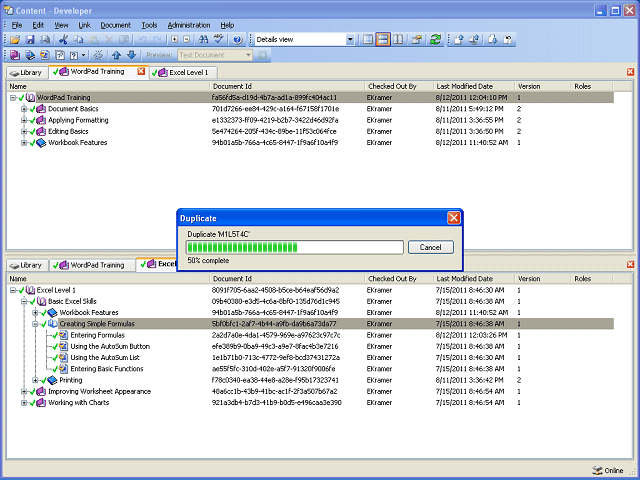Toggle the single pane layout button
640x480 pixels.
pyautogui.click(x=368, y=40)
